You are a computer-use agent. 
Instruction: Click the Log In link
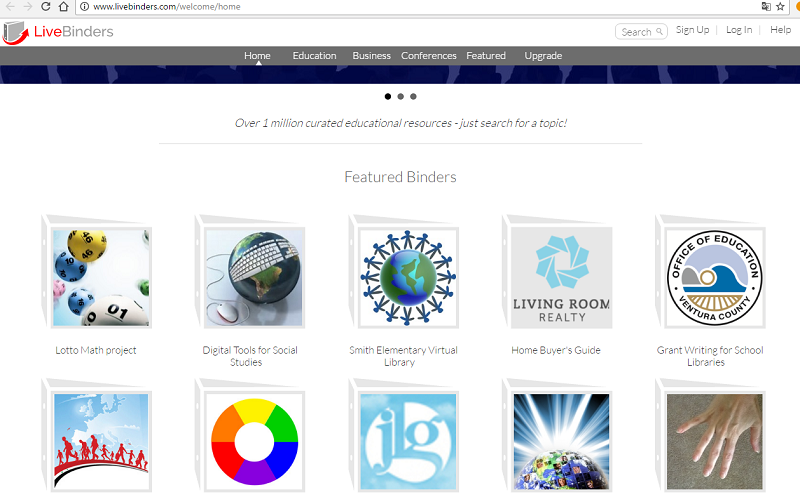click(x=739, y=30)
